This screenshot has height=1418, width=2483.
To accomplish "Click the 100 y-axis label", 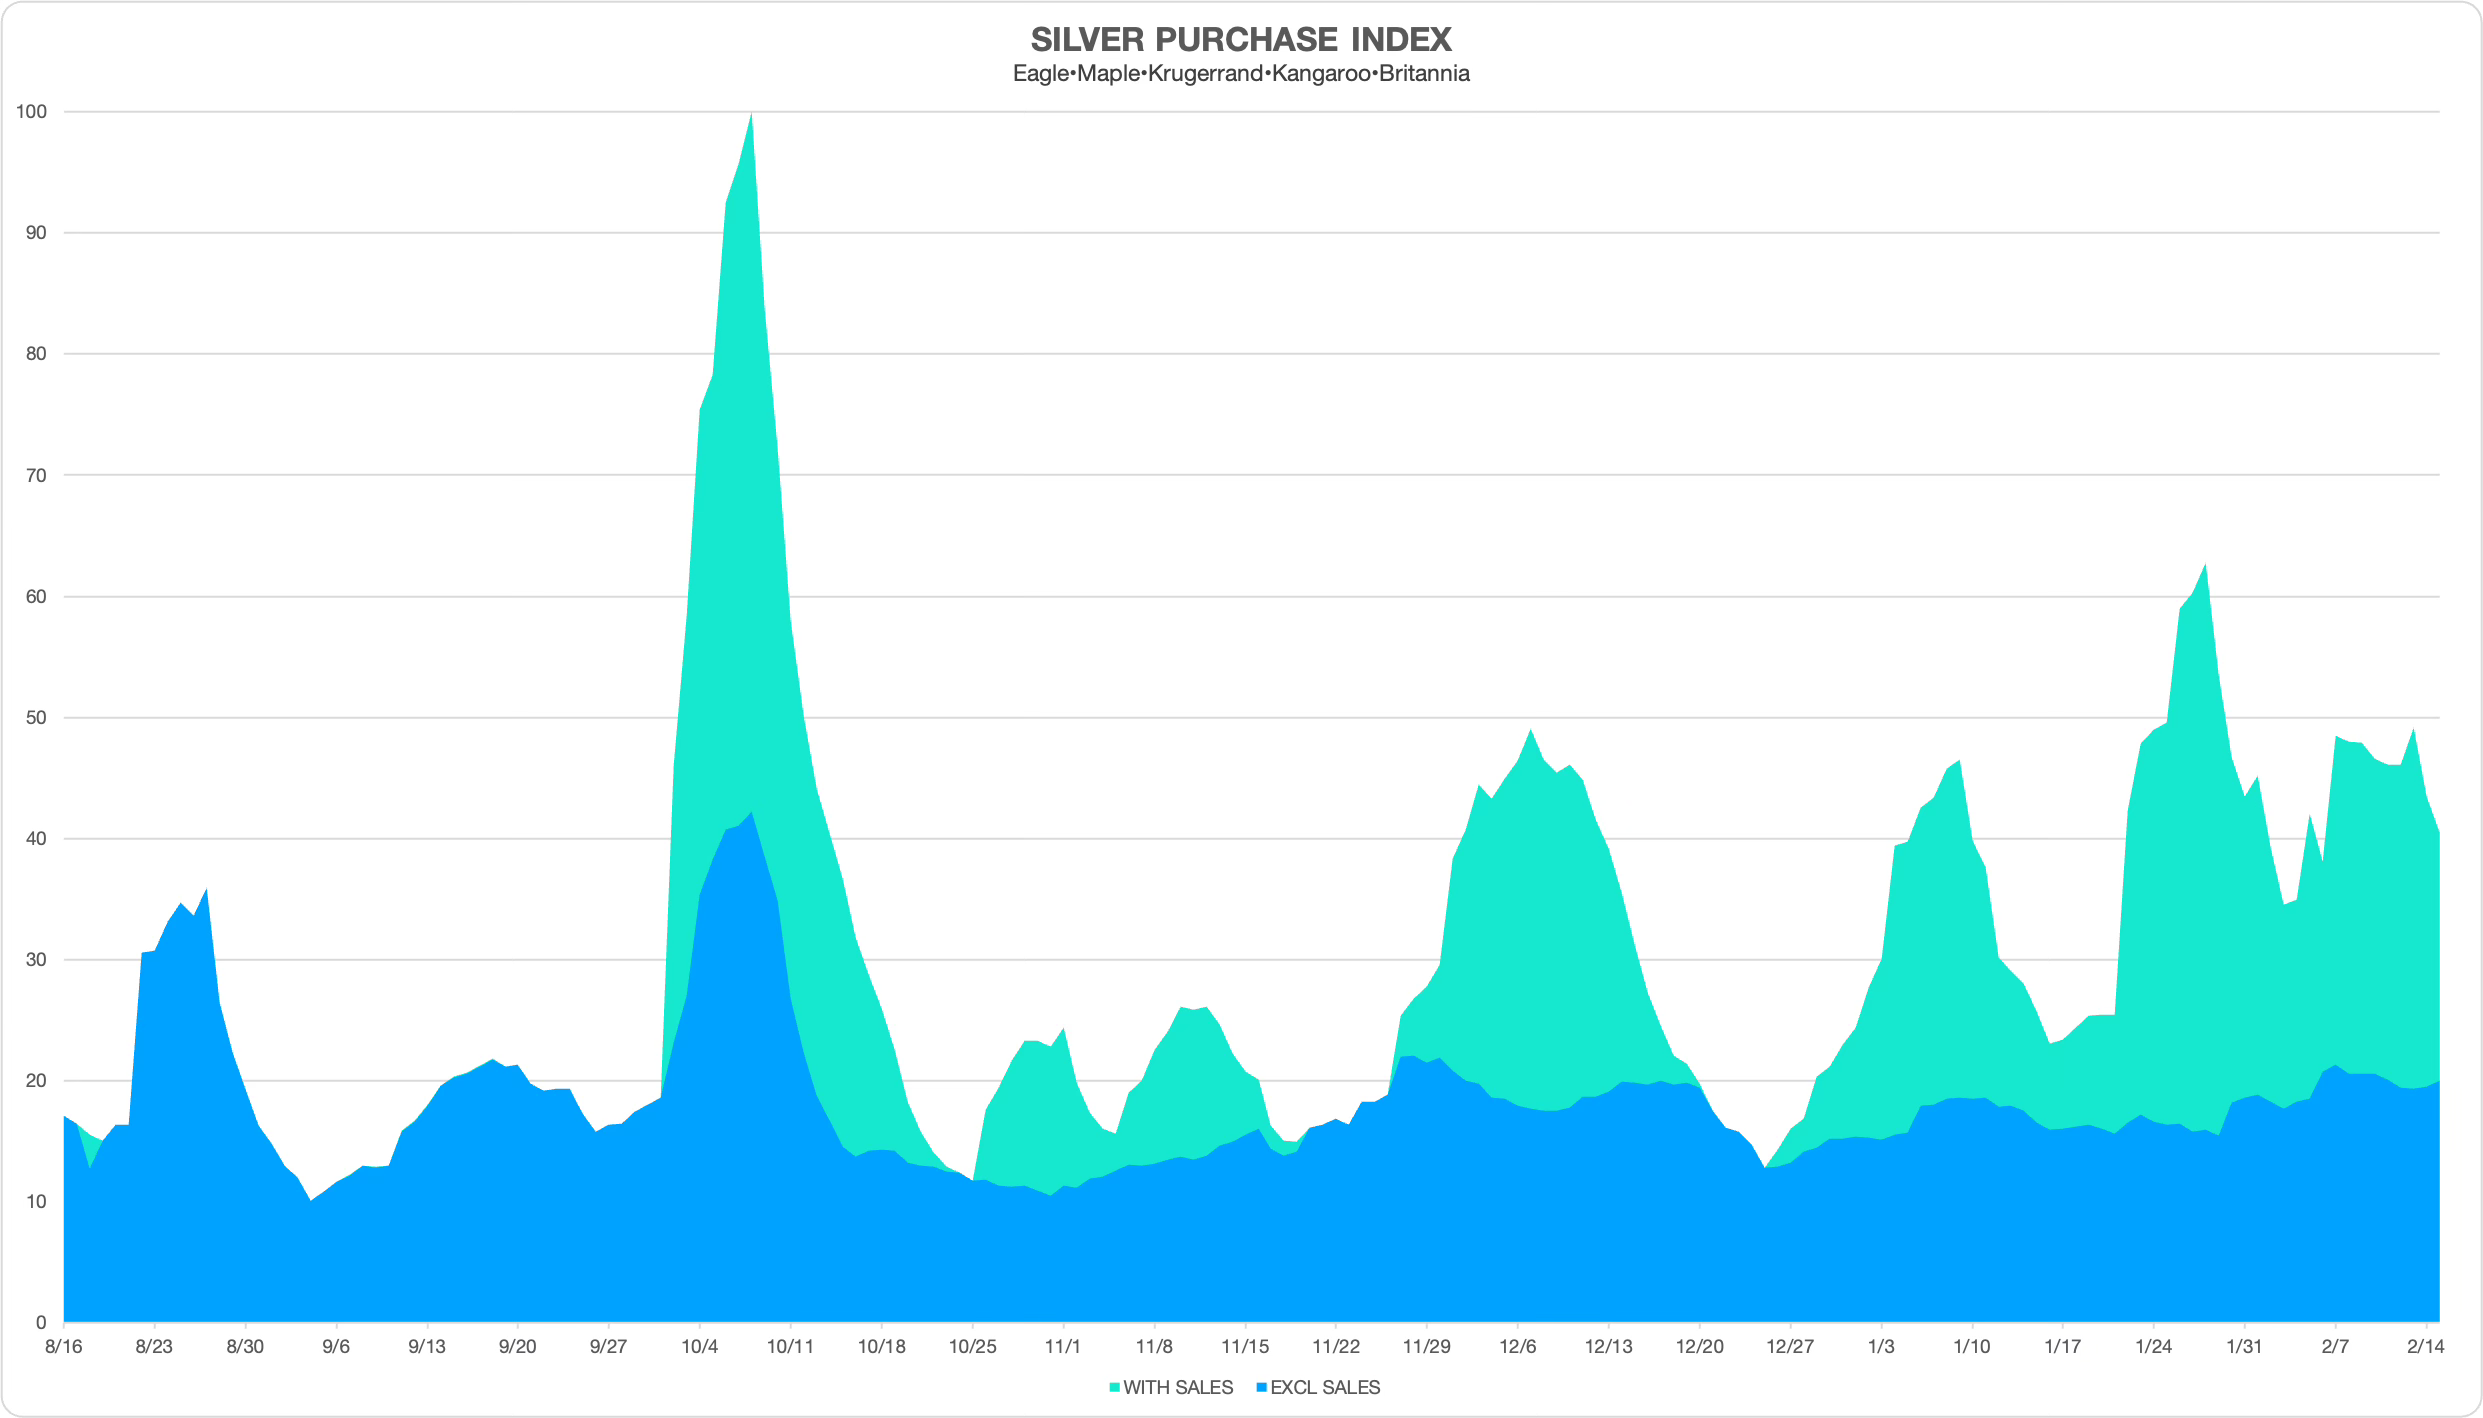I will tap(31, 112).
